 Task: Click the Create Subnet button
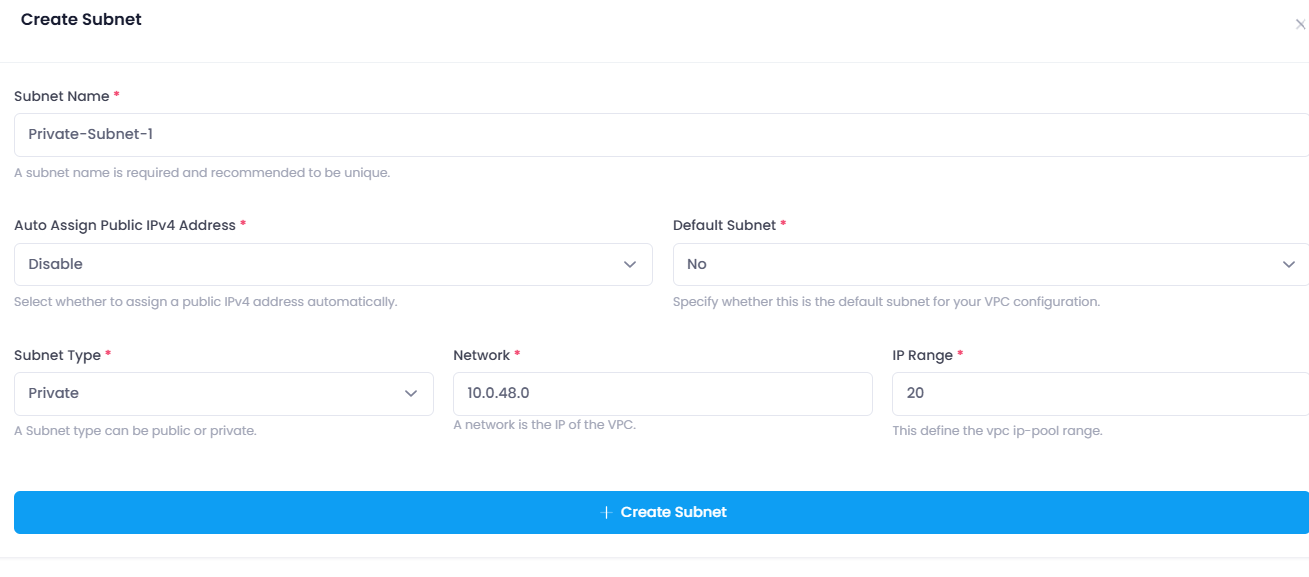(x=661, y=512)
